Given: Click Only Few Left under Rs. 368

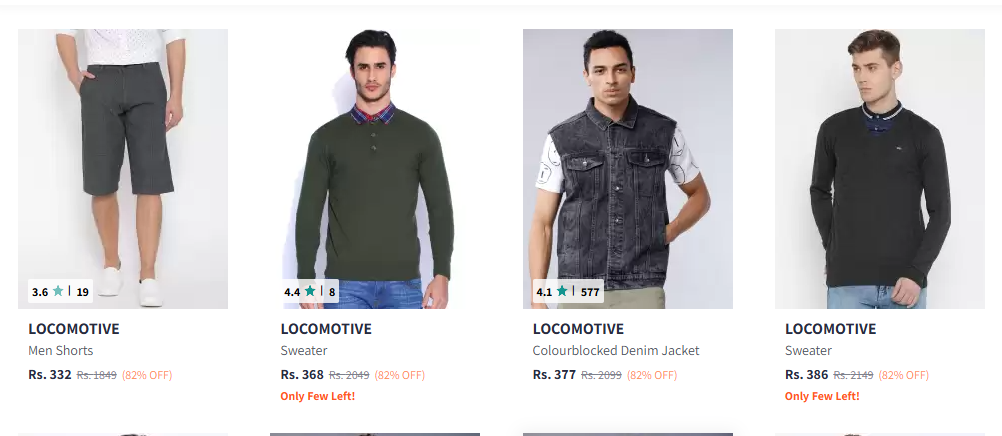Looking at the screenshot, I should [318, 396].
